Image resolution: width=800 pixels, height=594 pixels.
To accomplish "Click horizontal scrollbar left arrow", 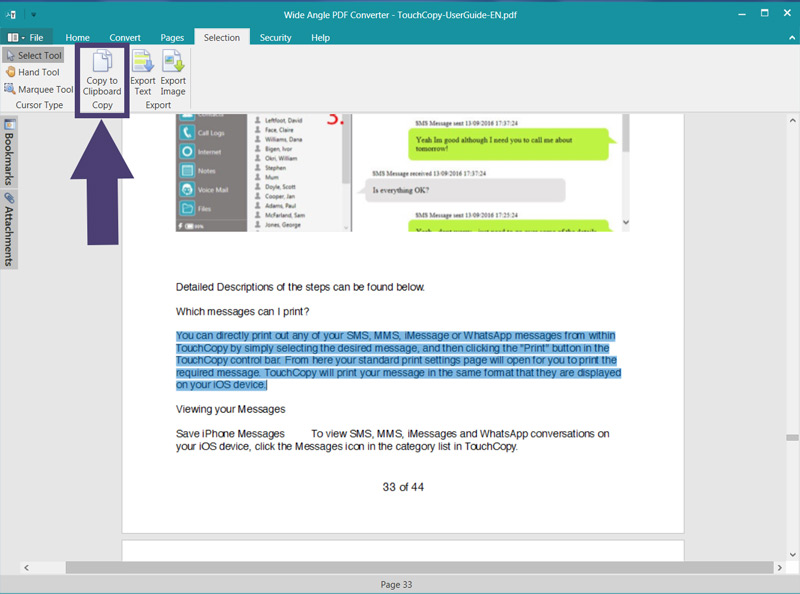I will (x=27, y=567).
